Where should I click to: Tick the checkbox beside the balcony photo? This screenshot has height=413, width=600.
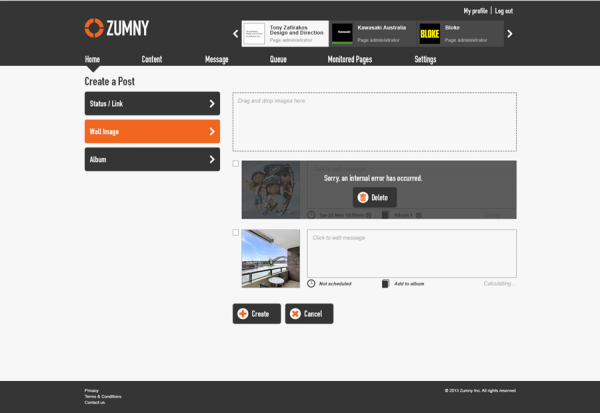pos(236,233)
